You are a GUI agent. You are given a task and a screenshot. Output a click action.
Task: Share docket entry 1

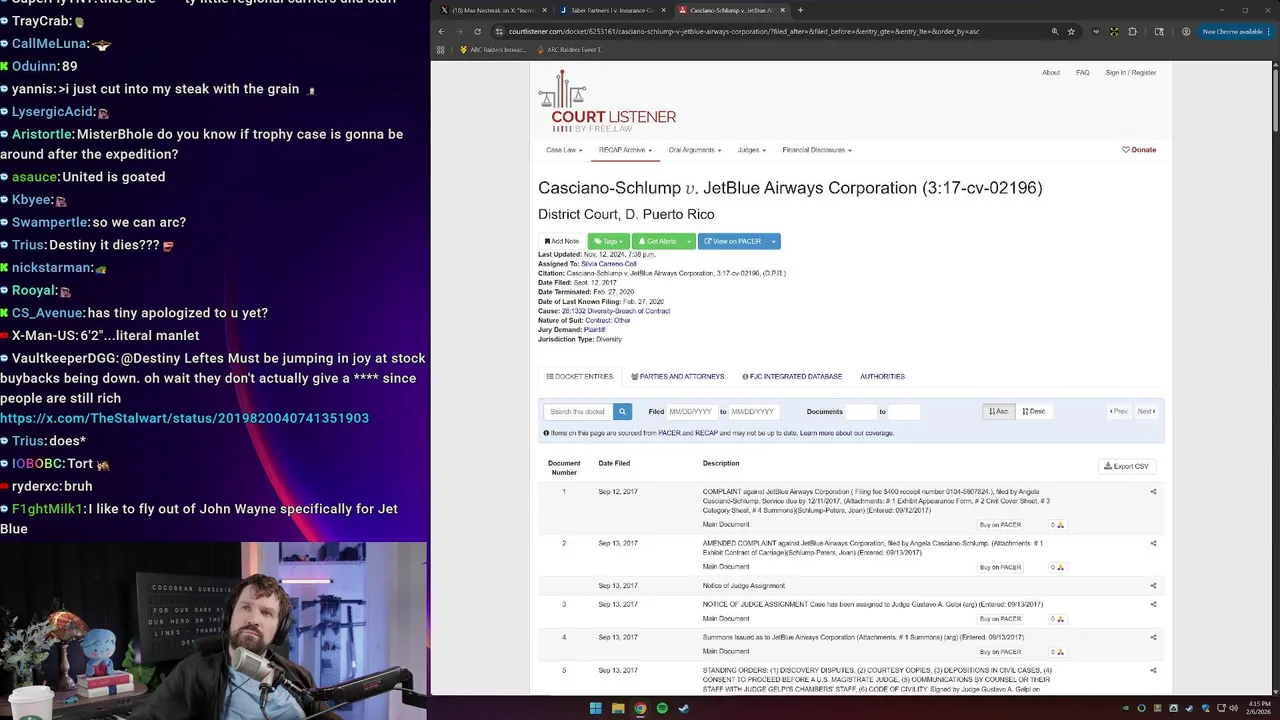(x=1153, y=492)
